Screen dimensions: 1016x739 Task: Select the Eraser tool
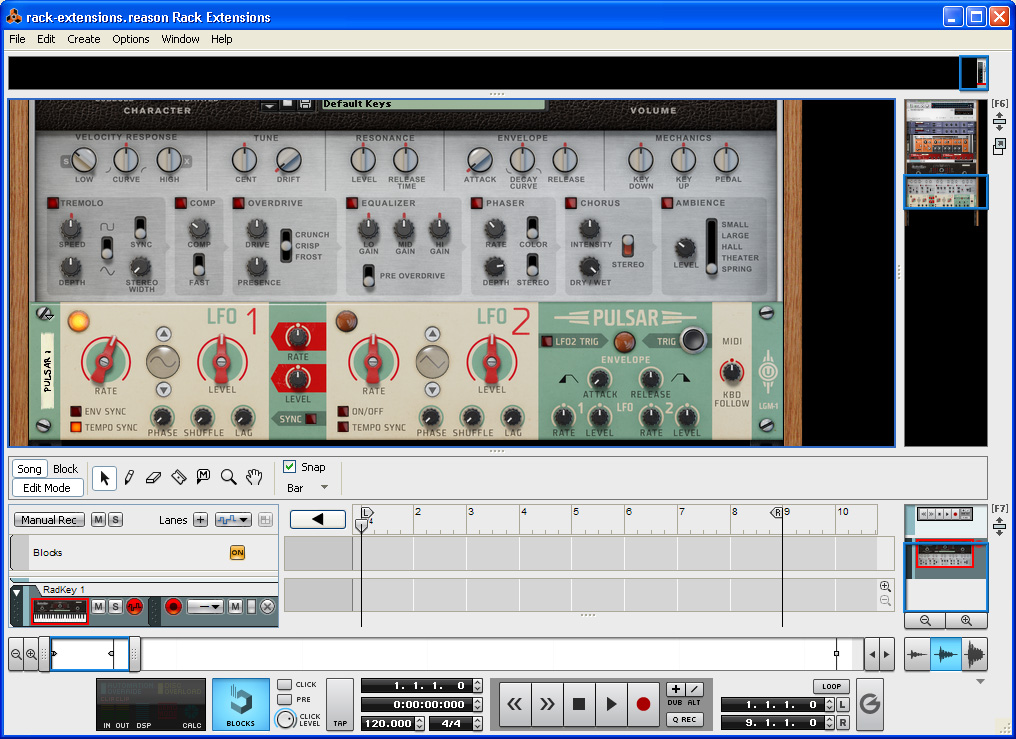pyautogui.click(x=154, y=478)
